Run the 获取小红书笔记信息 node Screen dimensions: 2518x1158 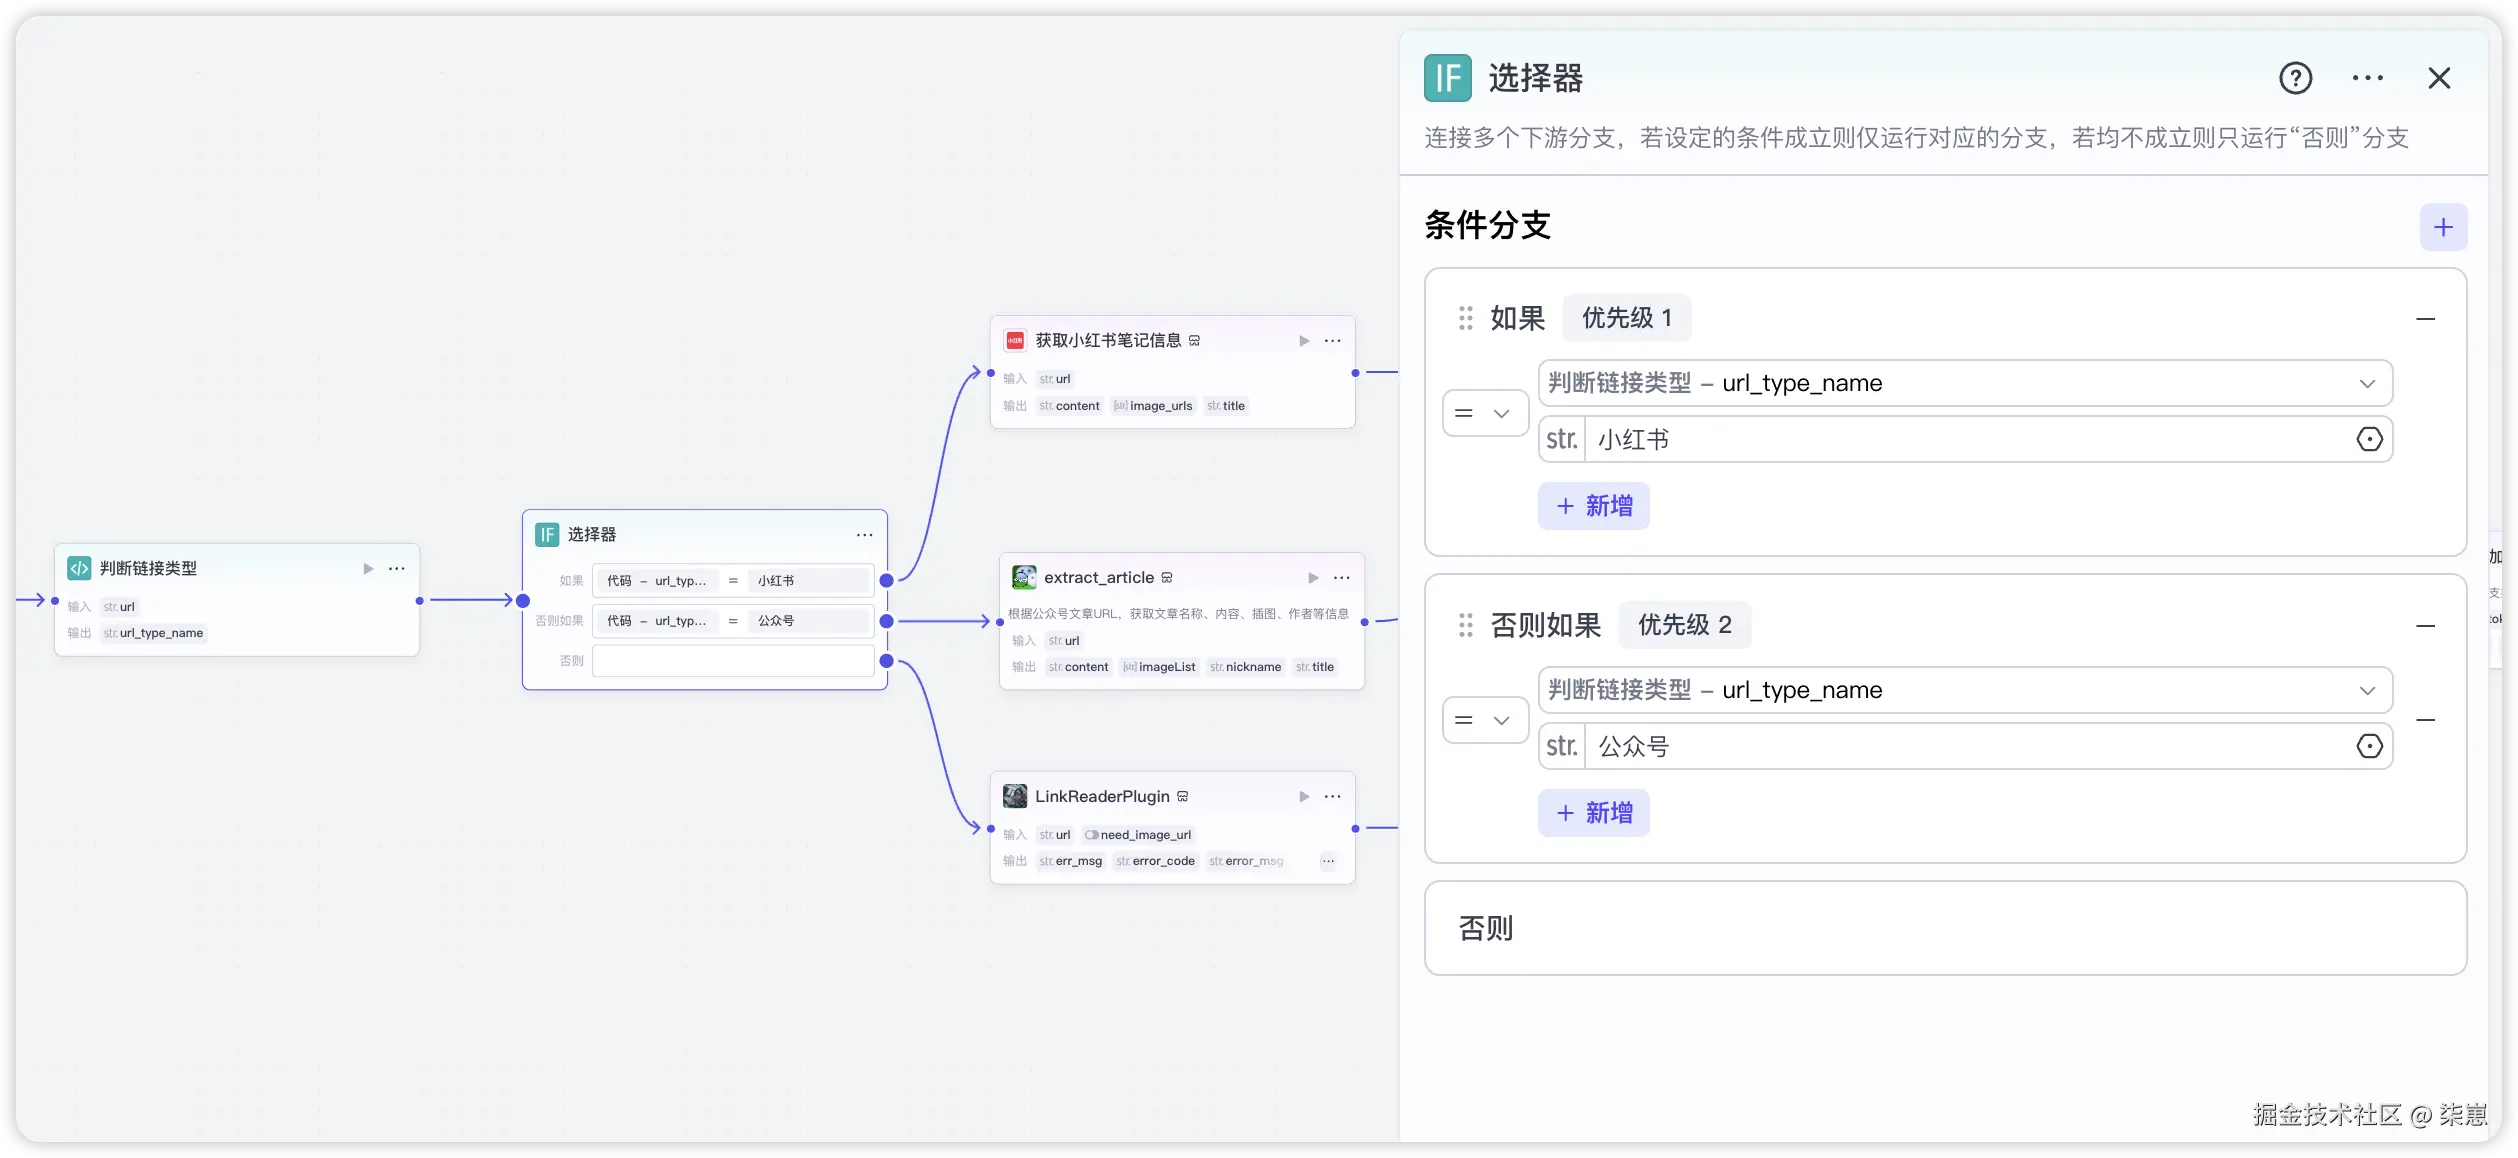(x=1304, y=341)
